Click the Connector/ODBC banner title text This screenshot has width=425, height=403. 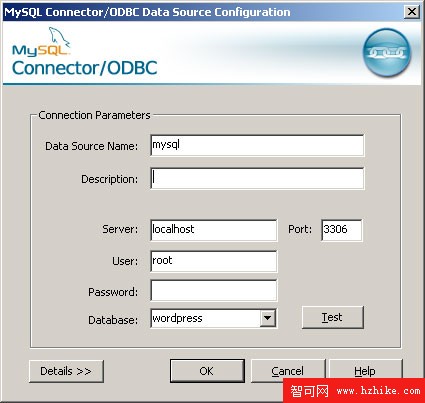click(85, 68)
